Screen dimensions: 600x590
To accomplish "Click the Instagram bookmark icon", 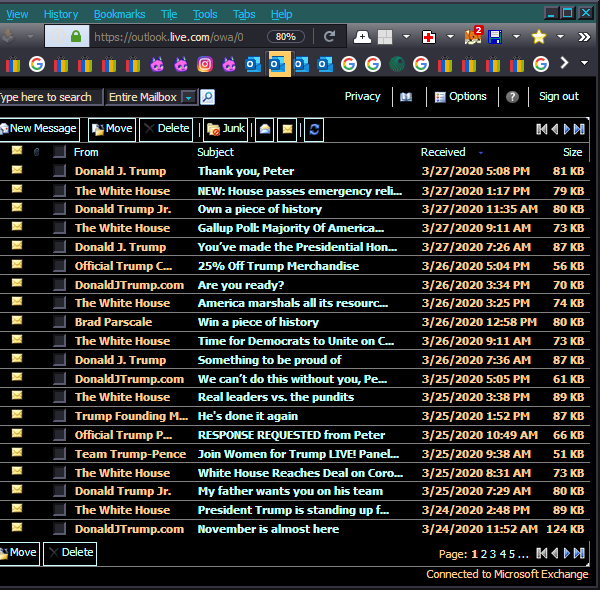I will tap(205, 64).
